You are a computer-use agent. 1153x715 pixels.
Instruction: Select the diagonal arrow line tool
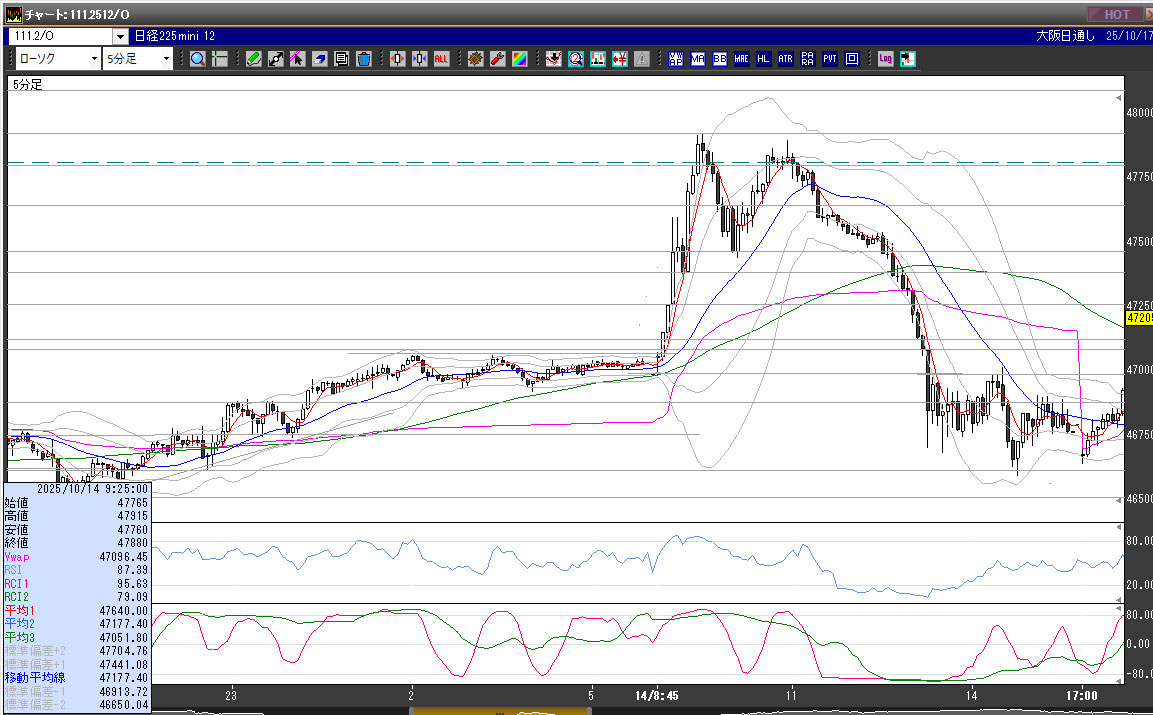coord(276,59)
